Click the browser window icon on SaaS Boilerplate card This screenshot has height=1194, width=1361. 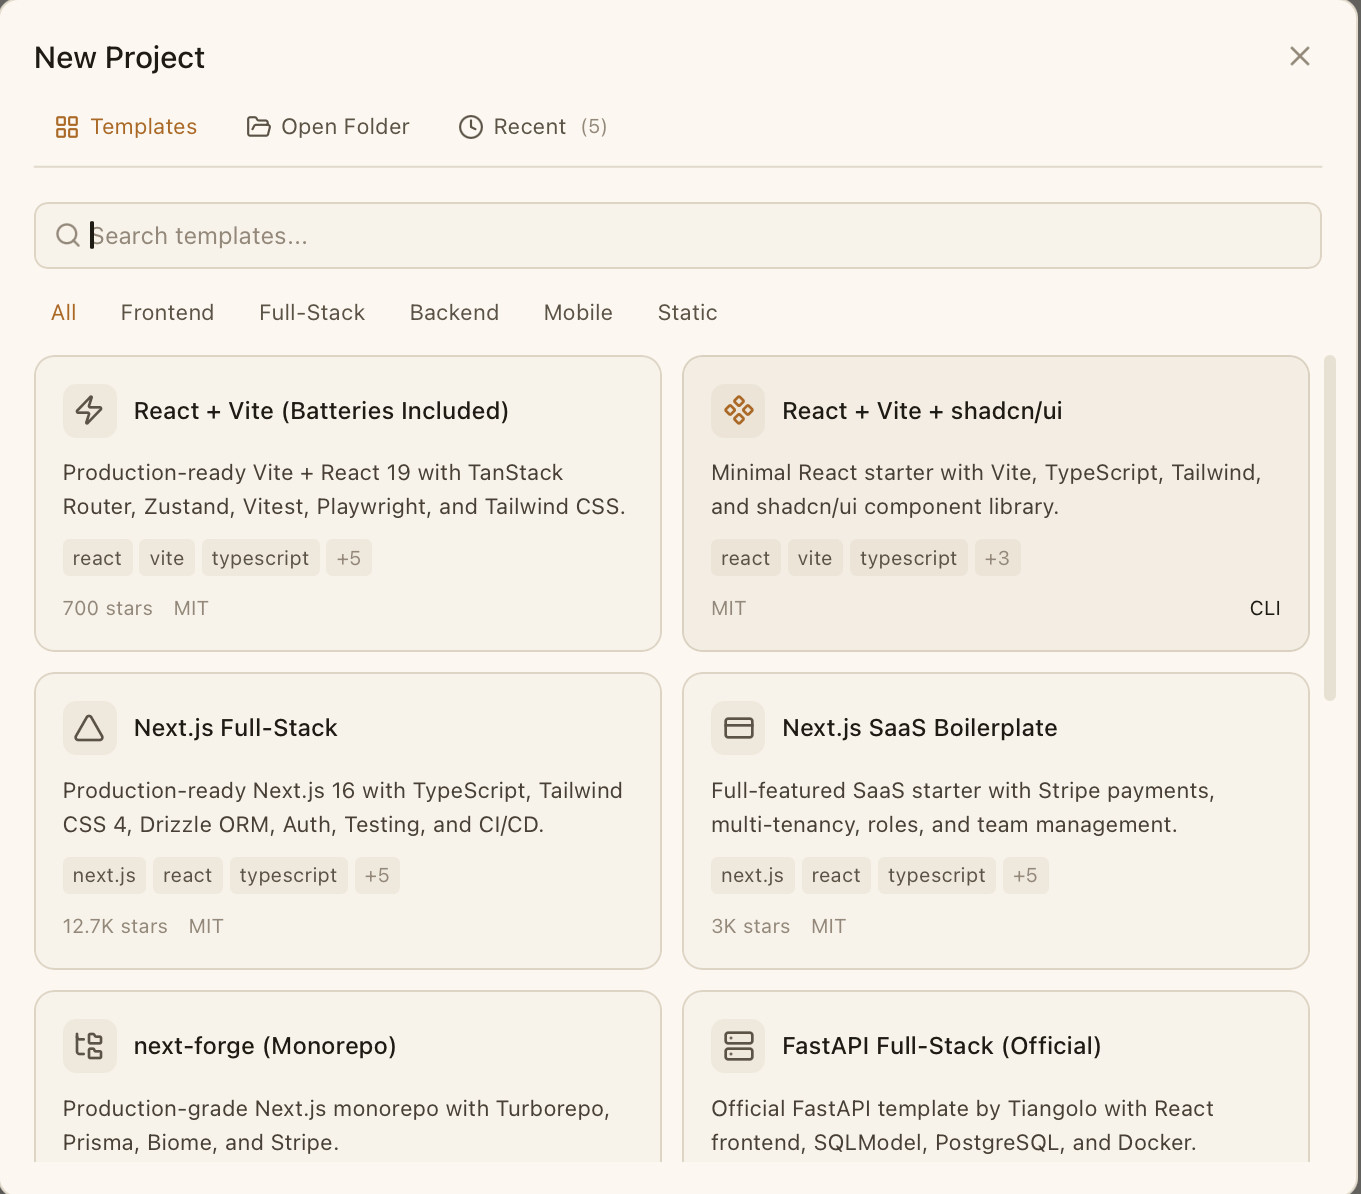click(737, 728)
